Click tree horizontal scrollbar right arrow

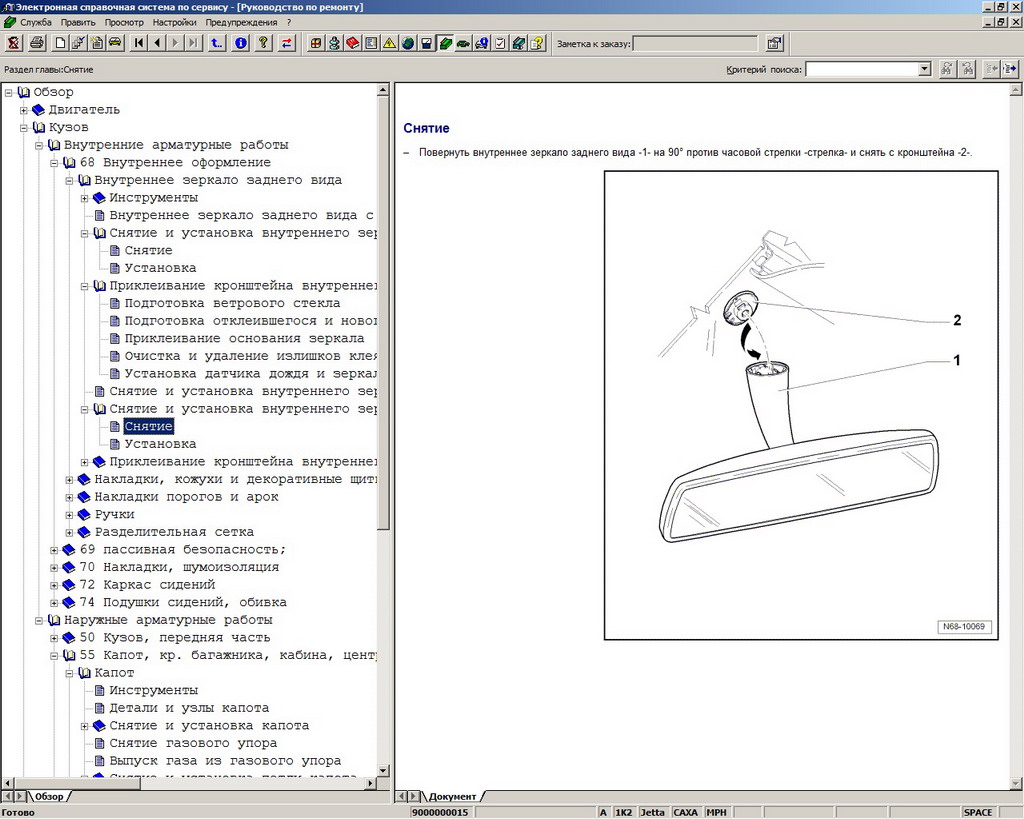tap(370, 782)
